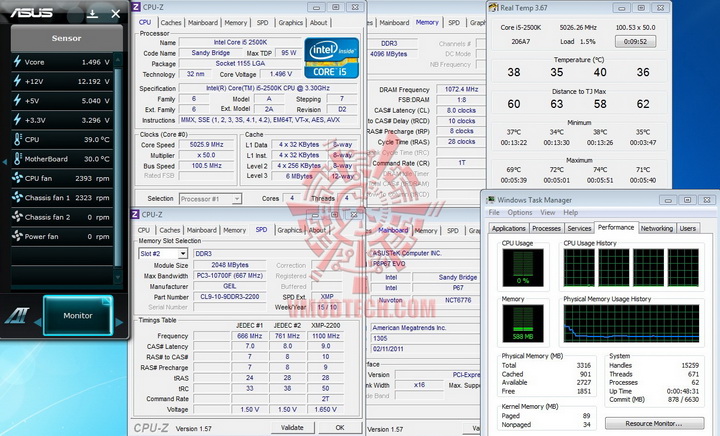
Task: Click the Sensor header in ASUS panel
Action: pos(67,38)
